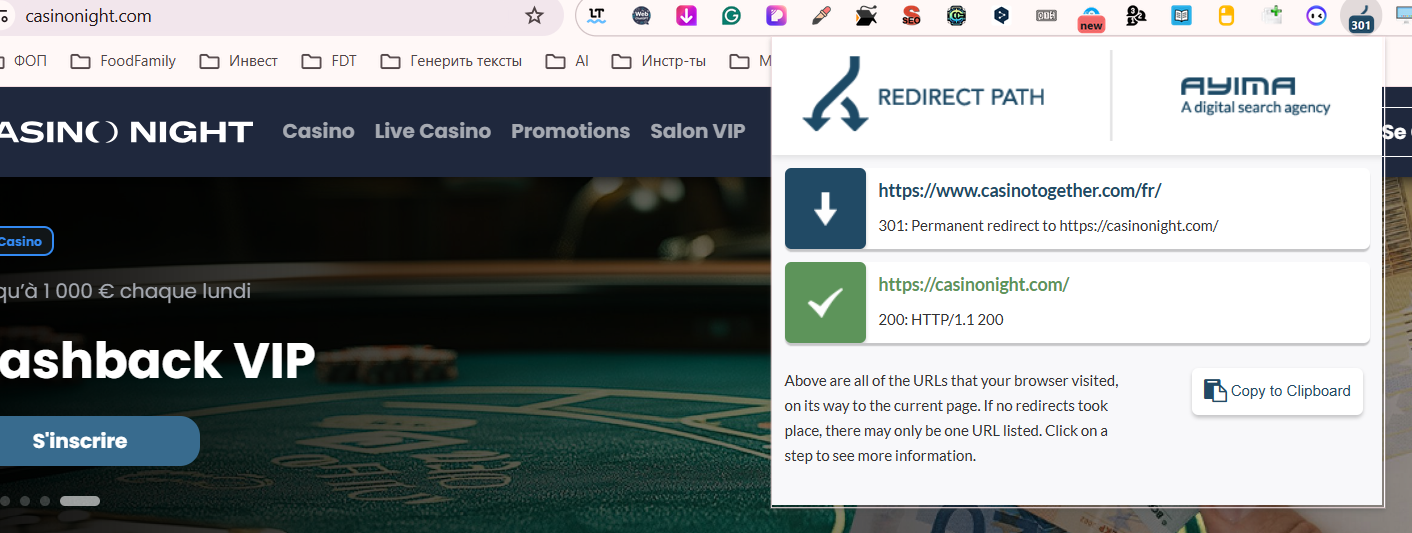Open the red SEO extension
1412x533 pixels.
point(911,15)
